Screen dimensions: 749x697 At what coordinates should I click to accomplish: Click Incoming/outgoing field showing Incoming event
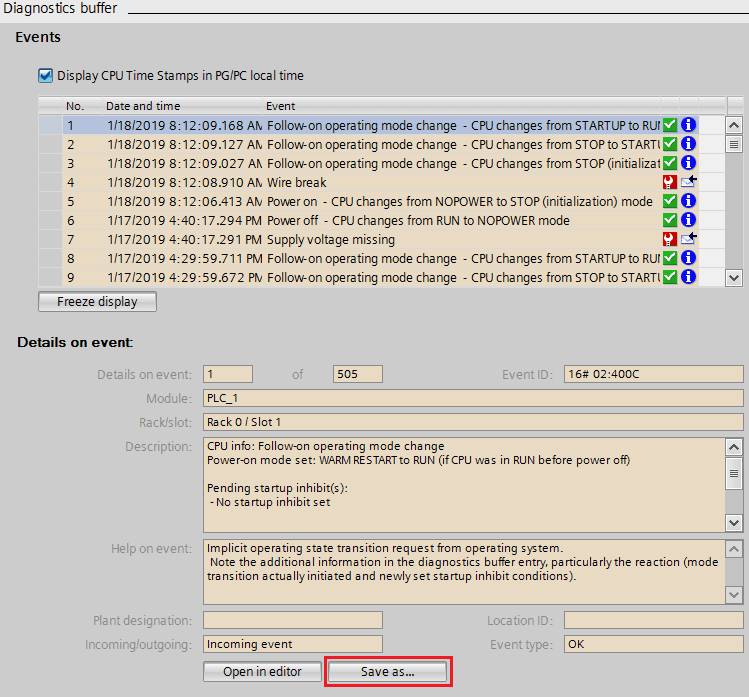coord(293,644)
